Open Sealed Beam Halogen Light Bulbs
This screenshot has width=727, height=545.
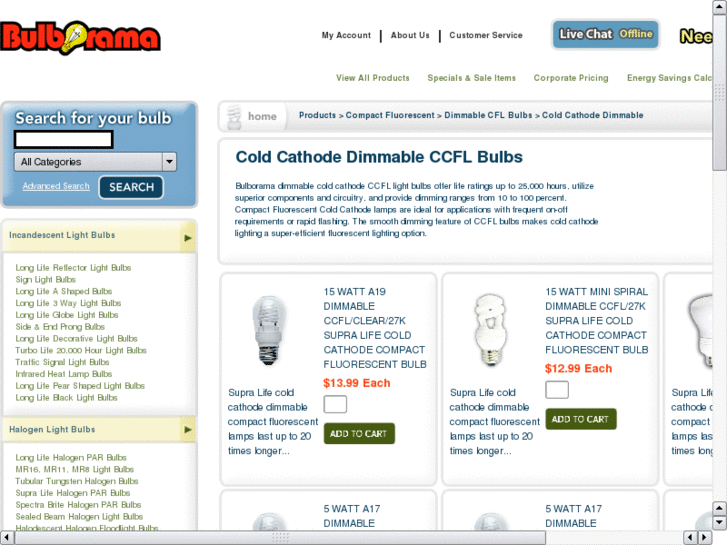[79, 517]
